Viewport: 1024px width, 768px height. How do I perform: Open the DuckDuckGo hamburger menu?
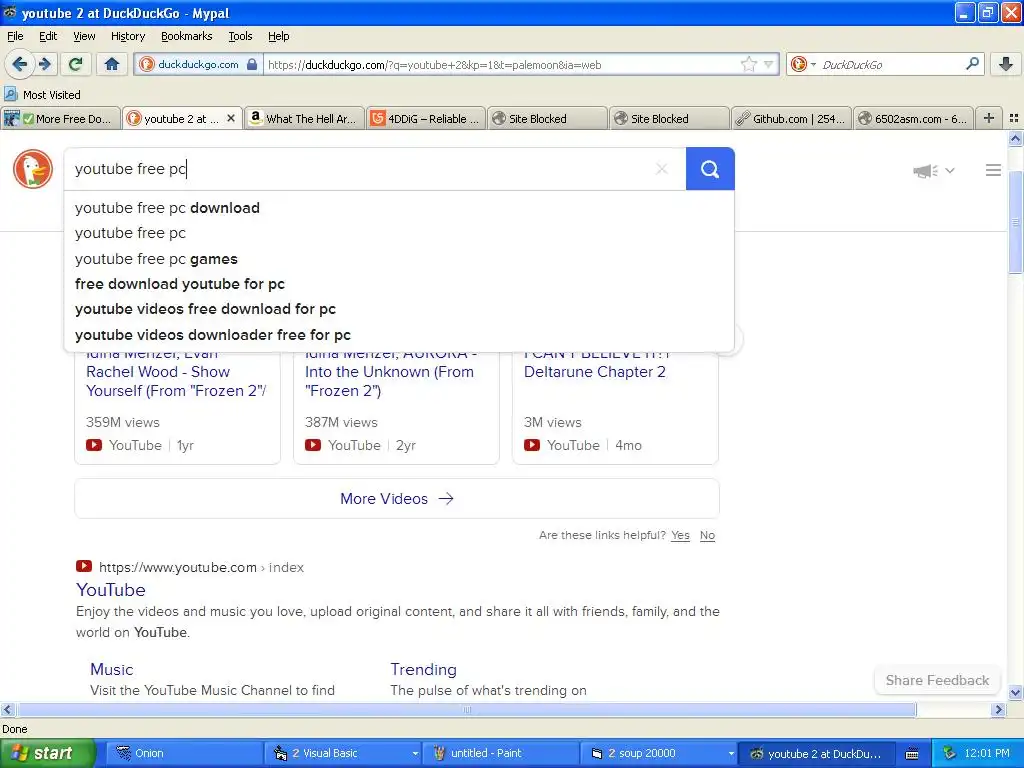click(993, 170)
